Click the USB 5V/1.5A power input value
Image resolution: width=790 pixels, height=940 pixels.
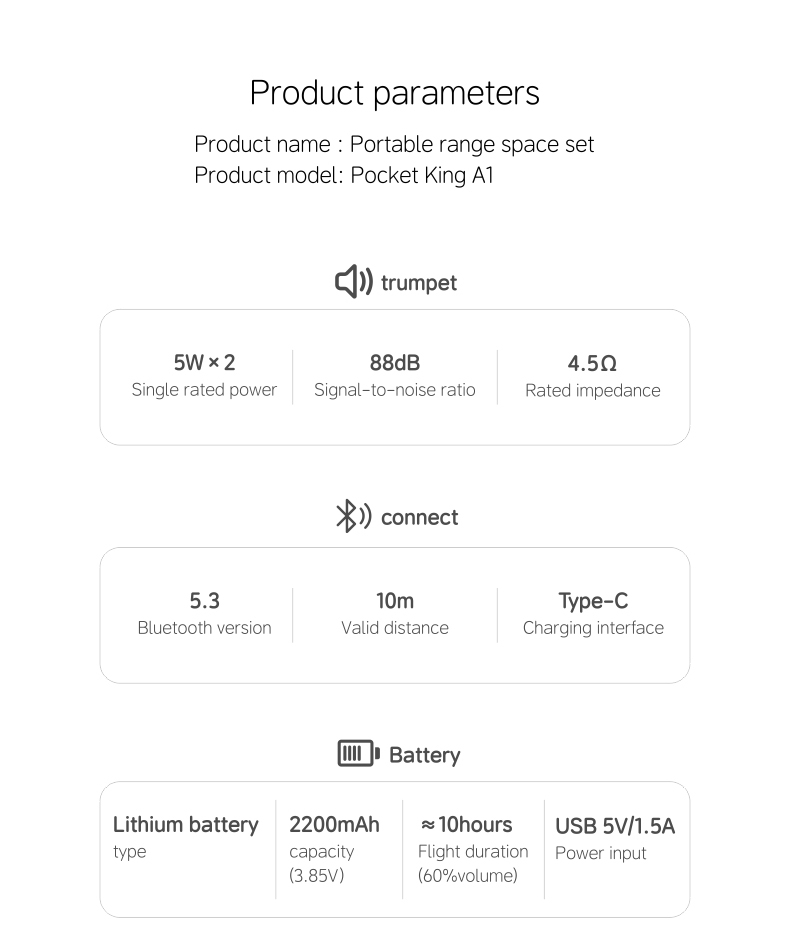click(x=615, y=826)
